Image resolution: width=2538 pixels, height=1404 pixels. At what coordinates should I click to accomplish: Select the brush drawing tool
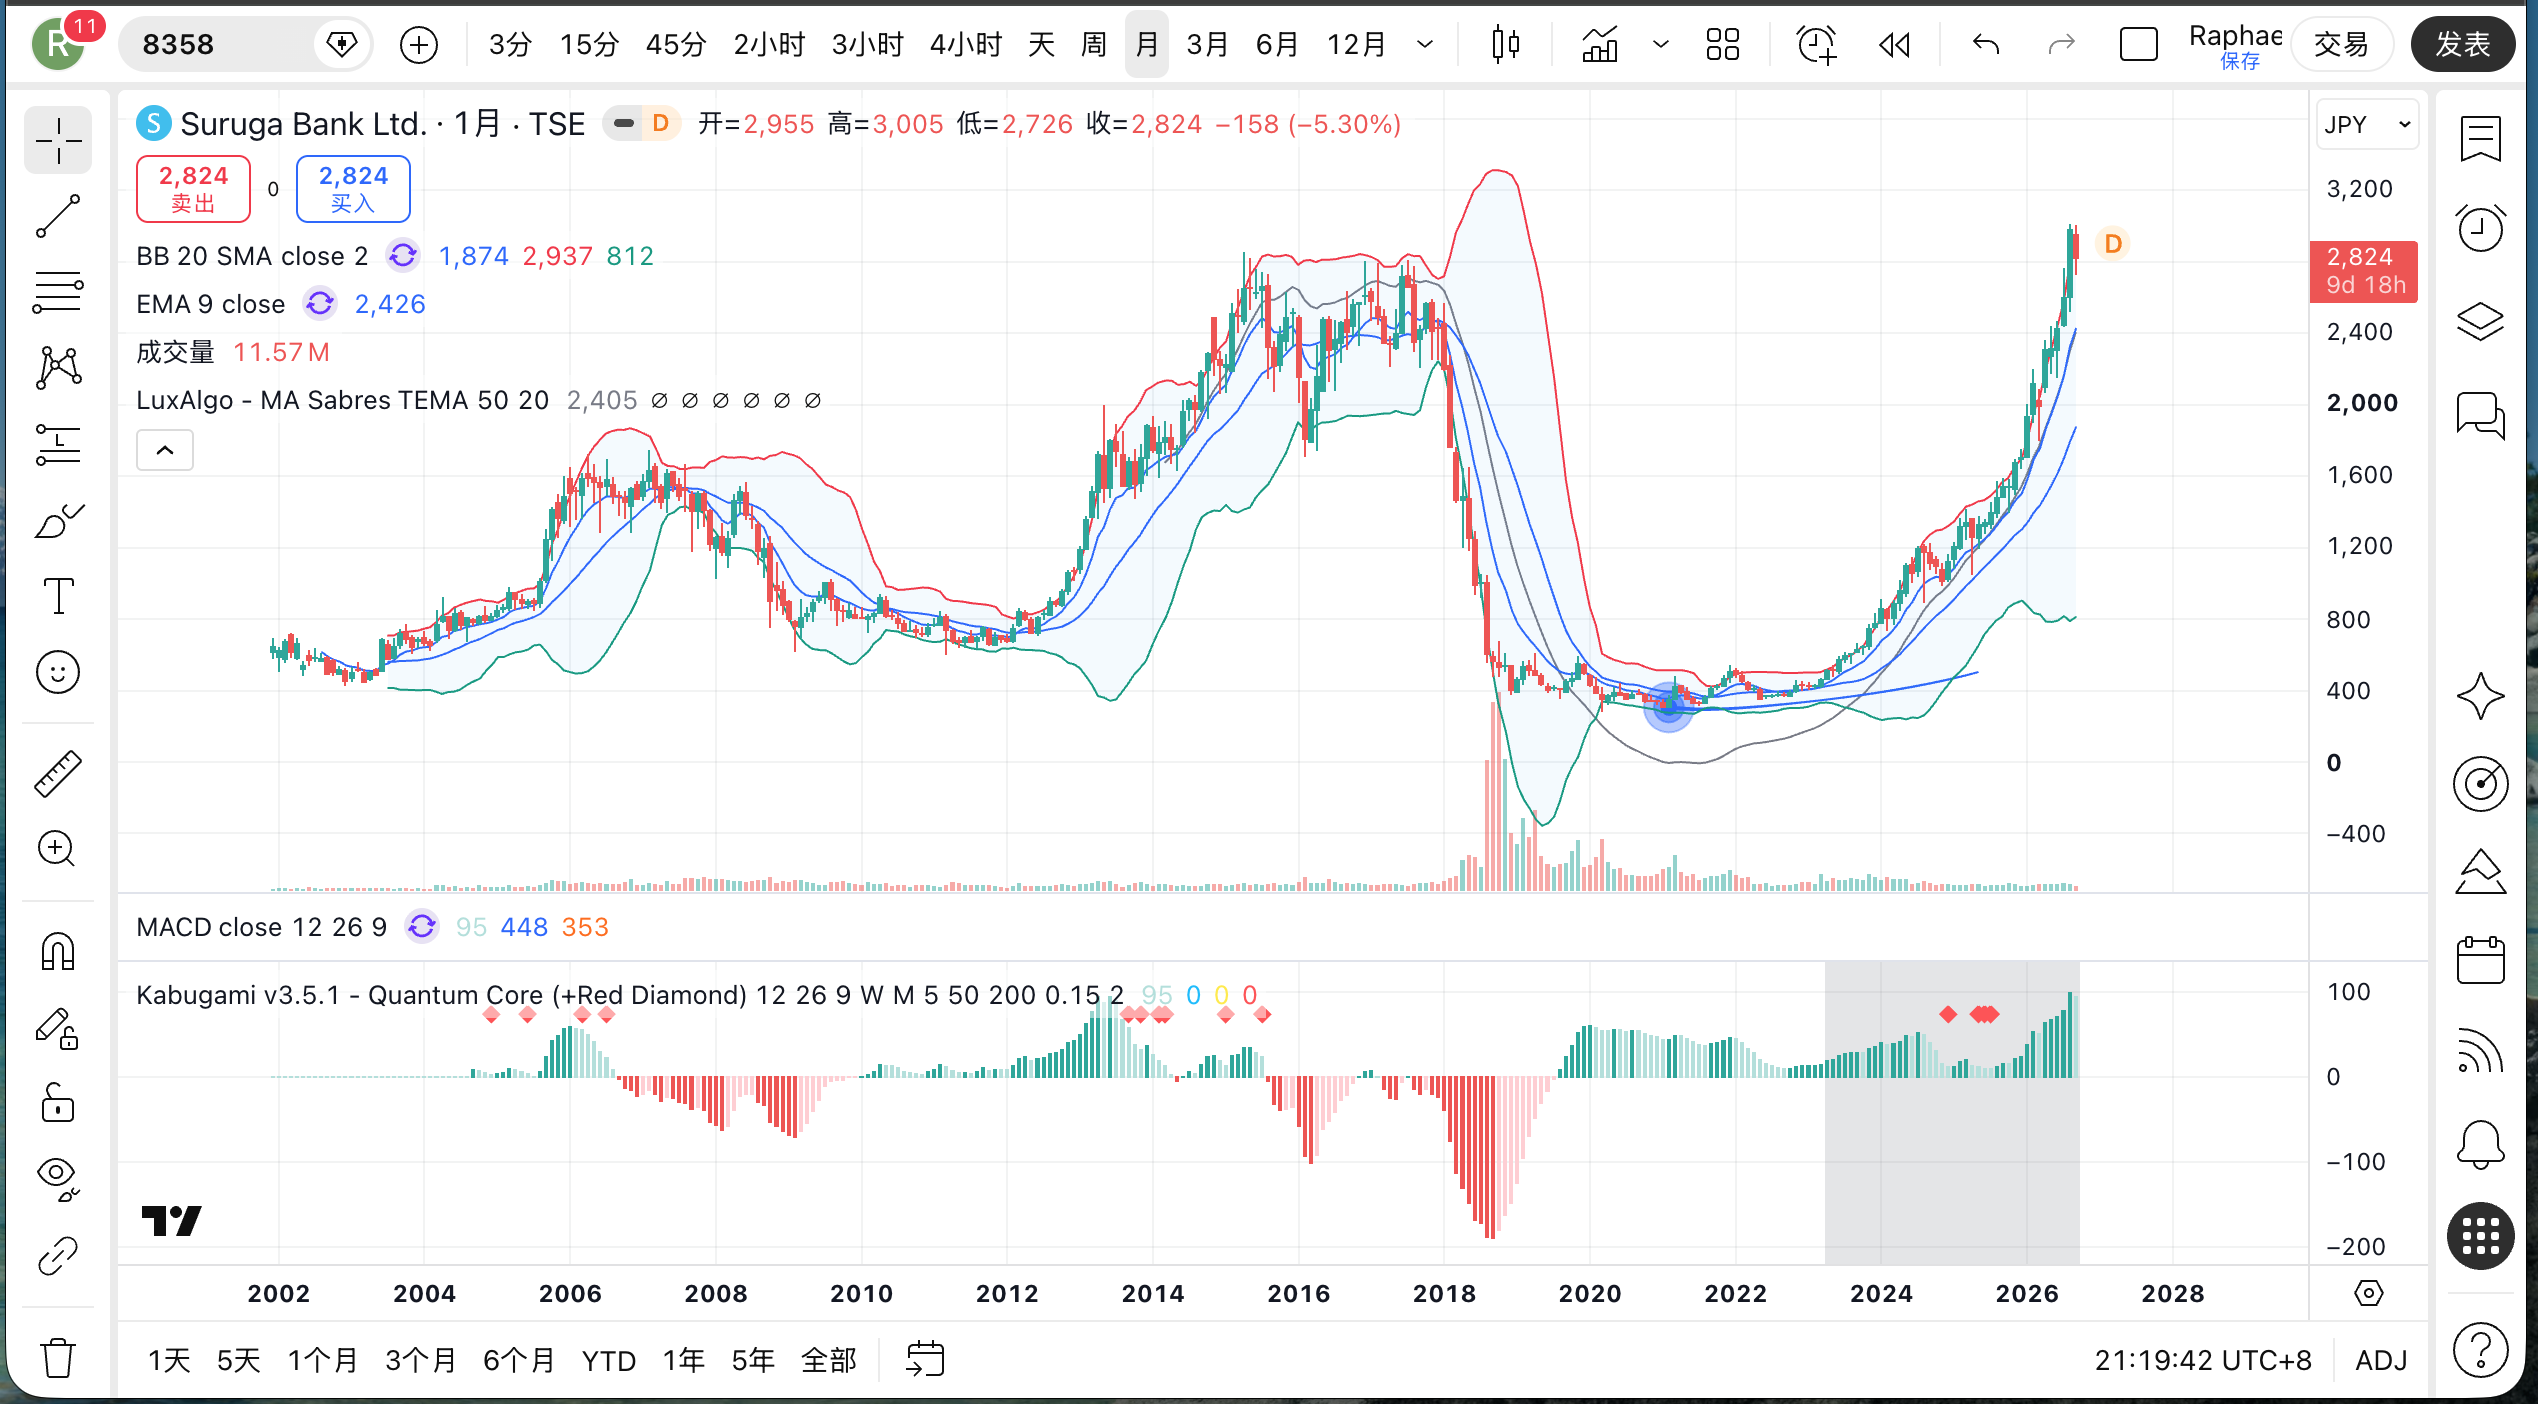[58, 521]
